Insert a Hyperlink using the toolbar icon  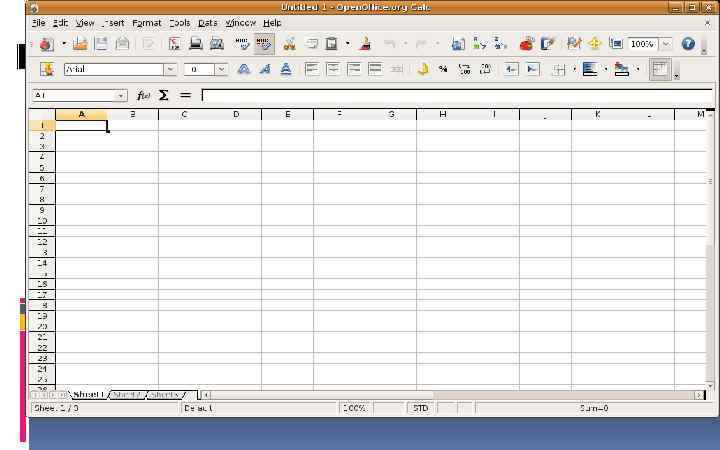(458, 44)
